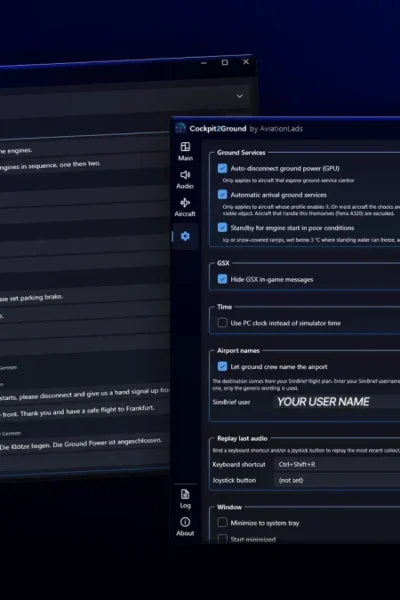
Task: Open the About info icon
Action: (185, 522)
